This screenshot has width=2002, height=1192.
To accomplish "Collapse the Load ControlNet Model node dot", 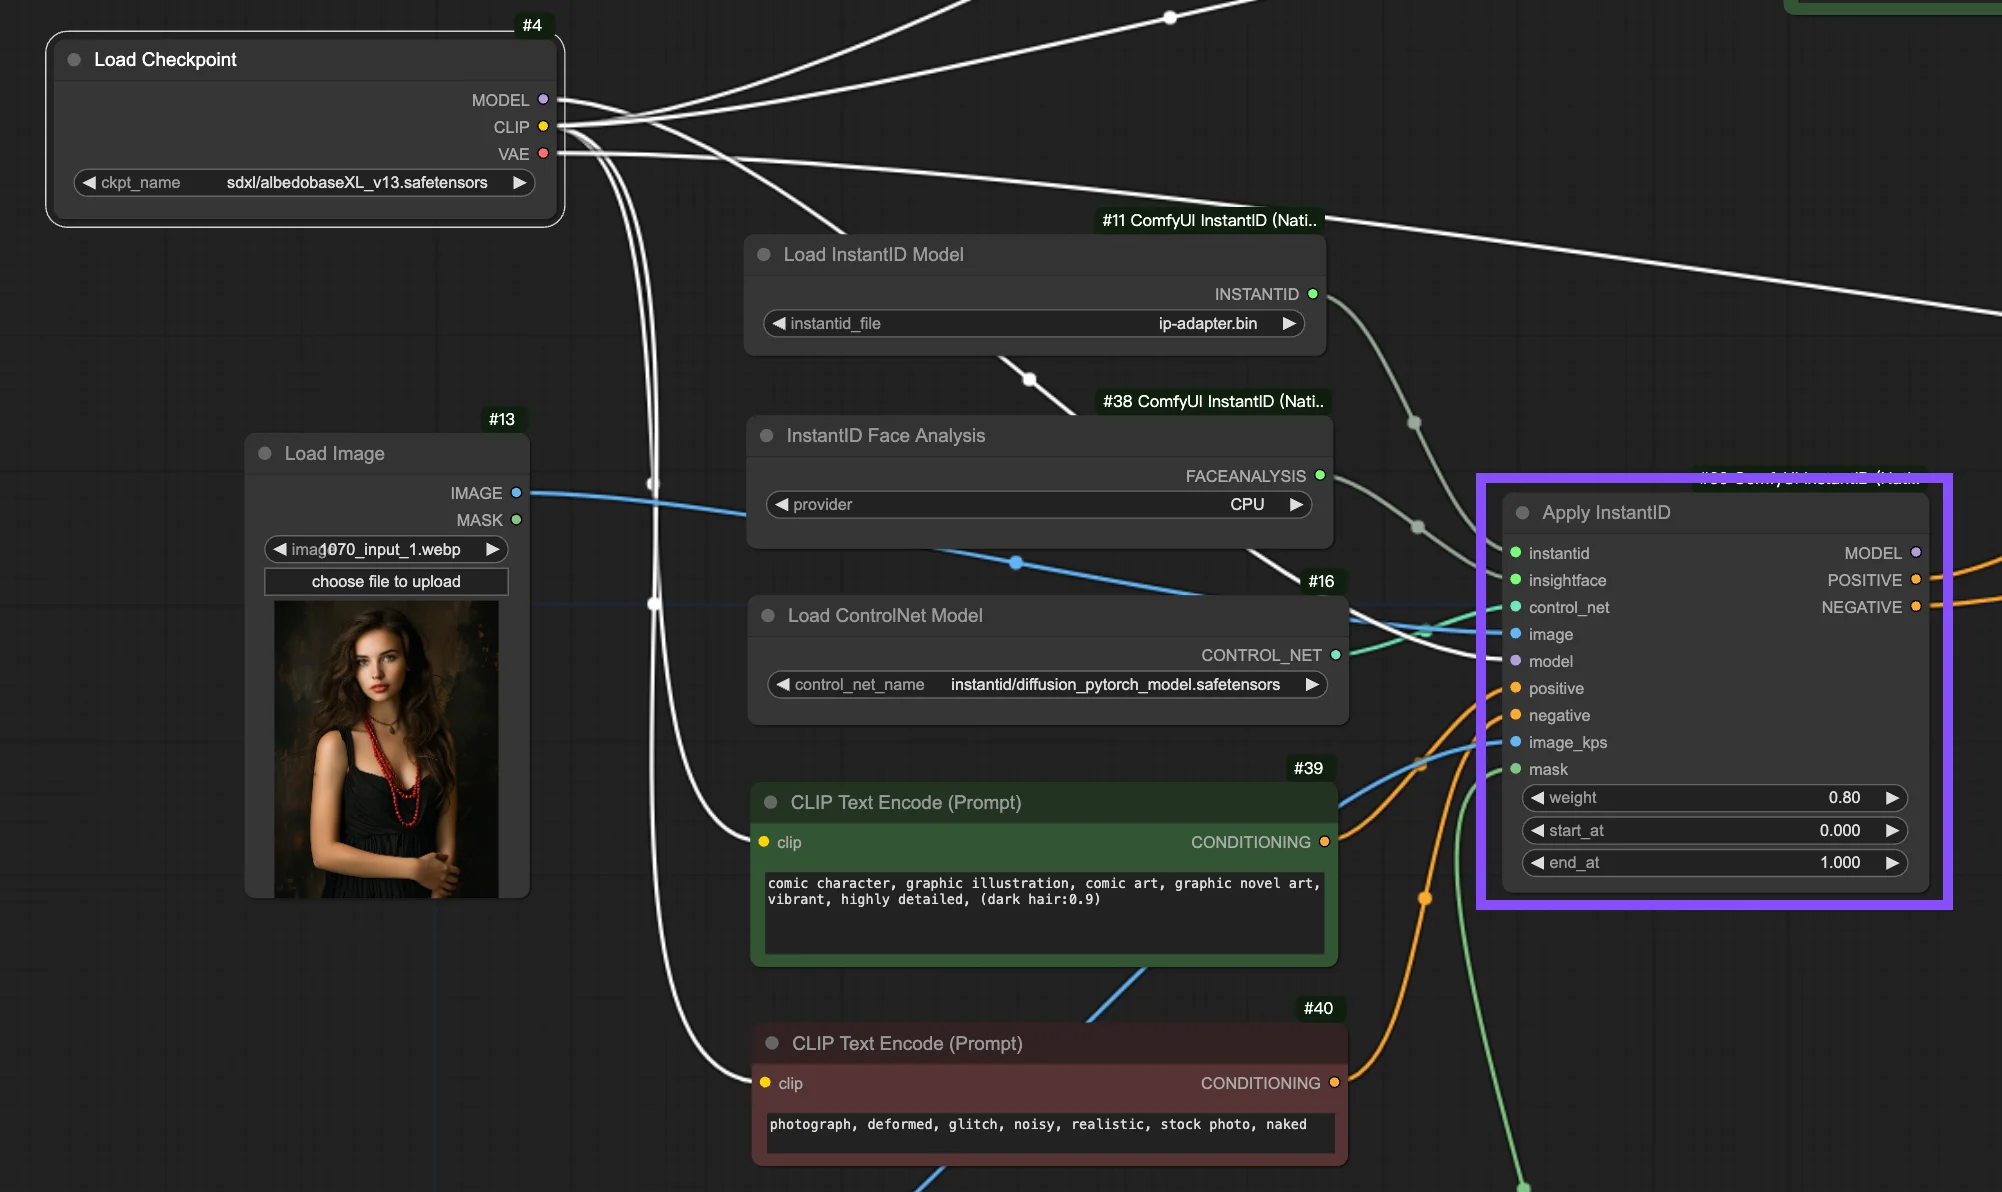I will (768, 616).
